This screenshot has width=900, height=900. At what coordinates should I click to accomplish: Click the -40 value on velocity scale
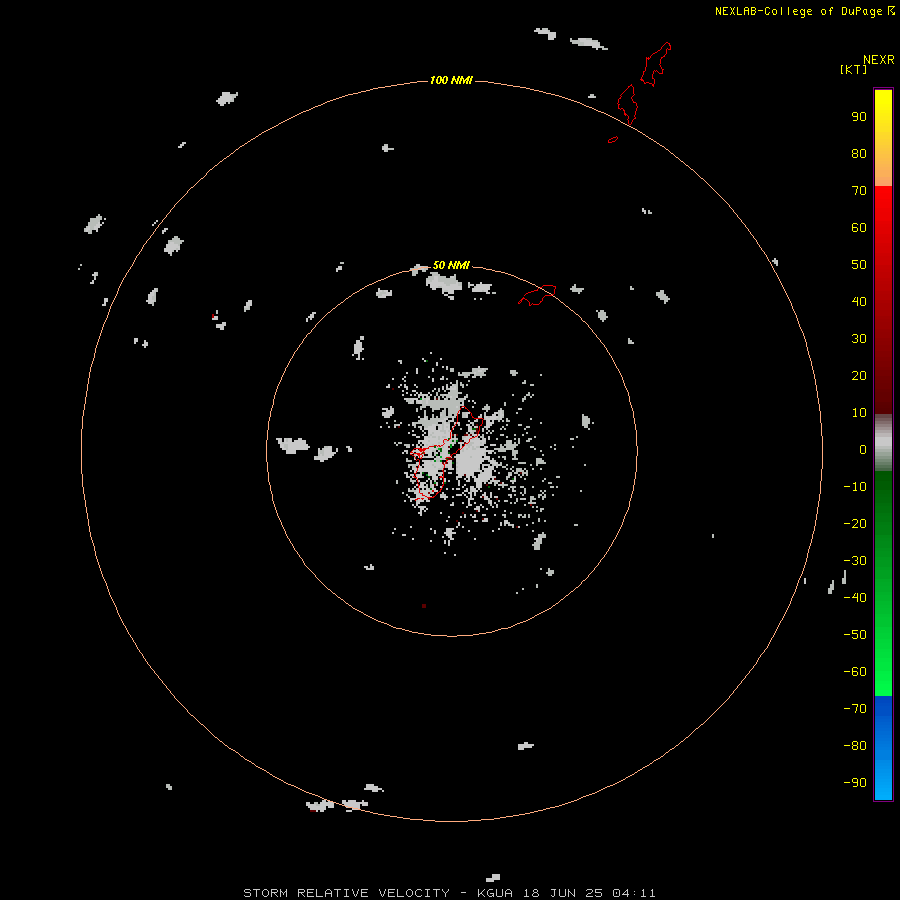[x=855, y=598]
